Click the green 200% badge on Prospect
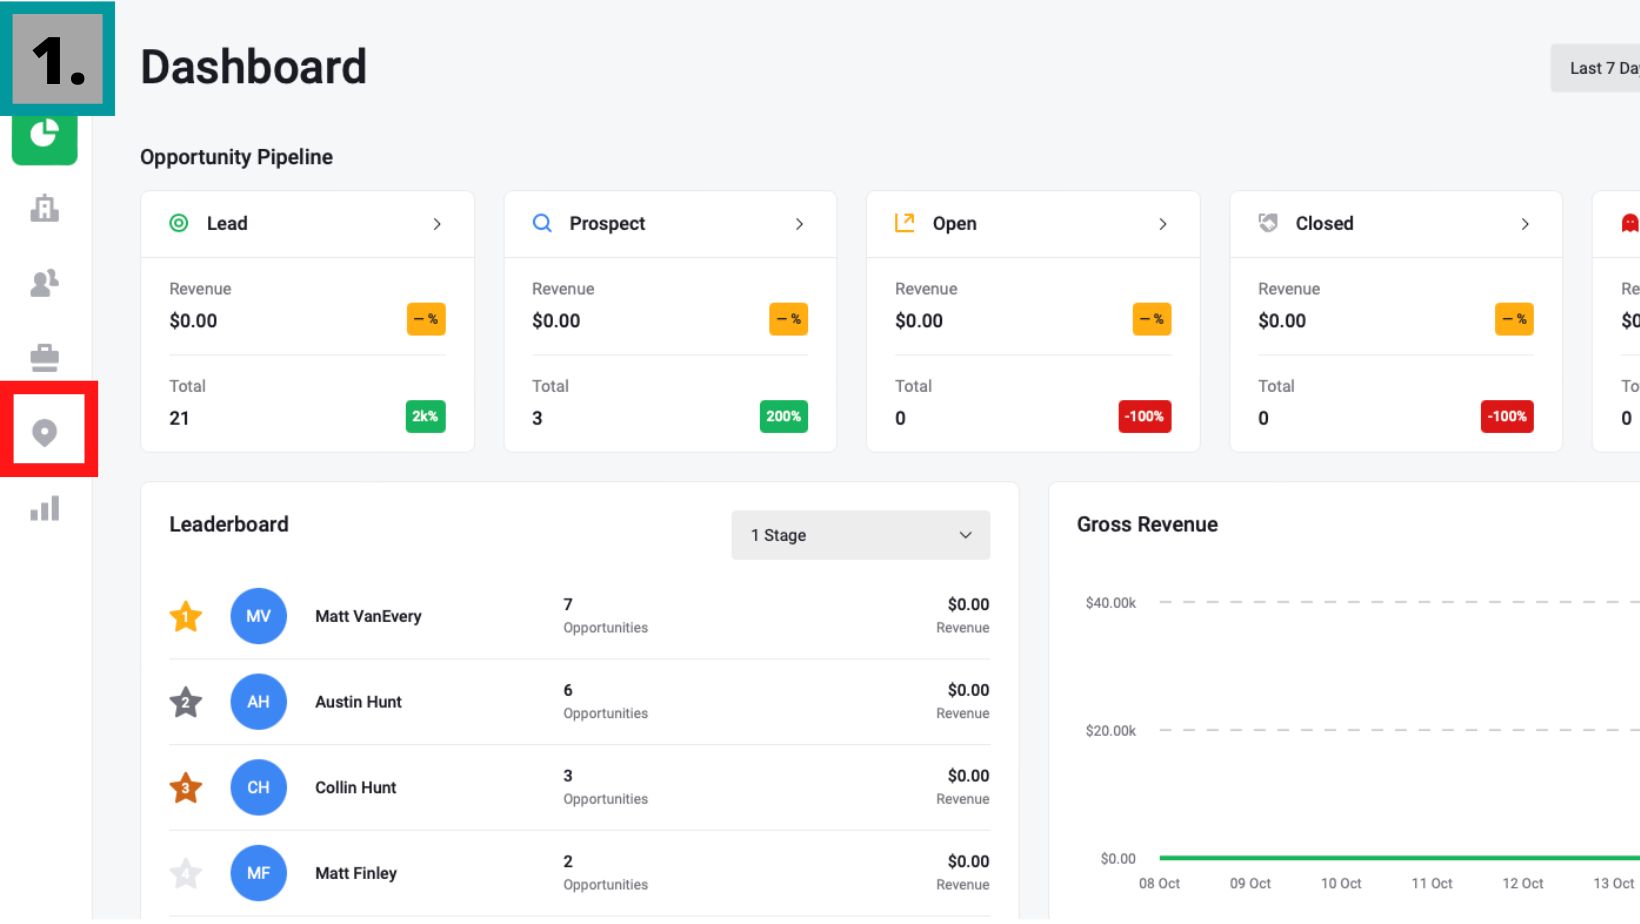 click(784, 416)
